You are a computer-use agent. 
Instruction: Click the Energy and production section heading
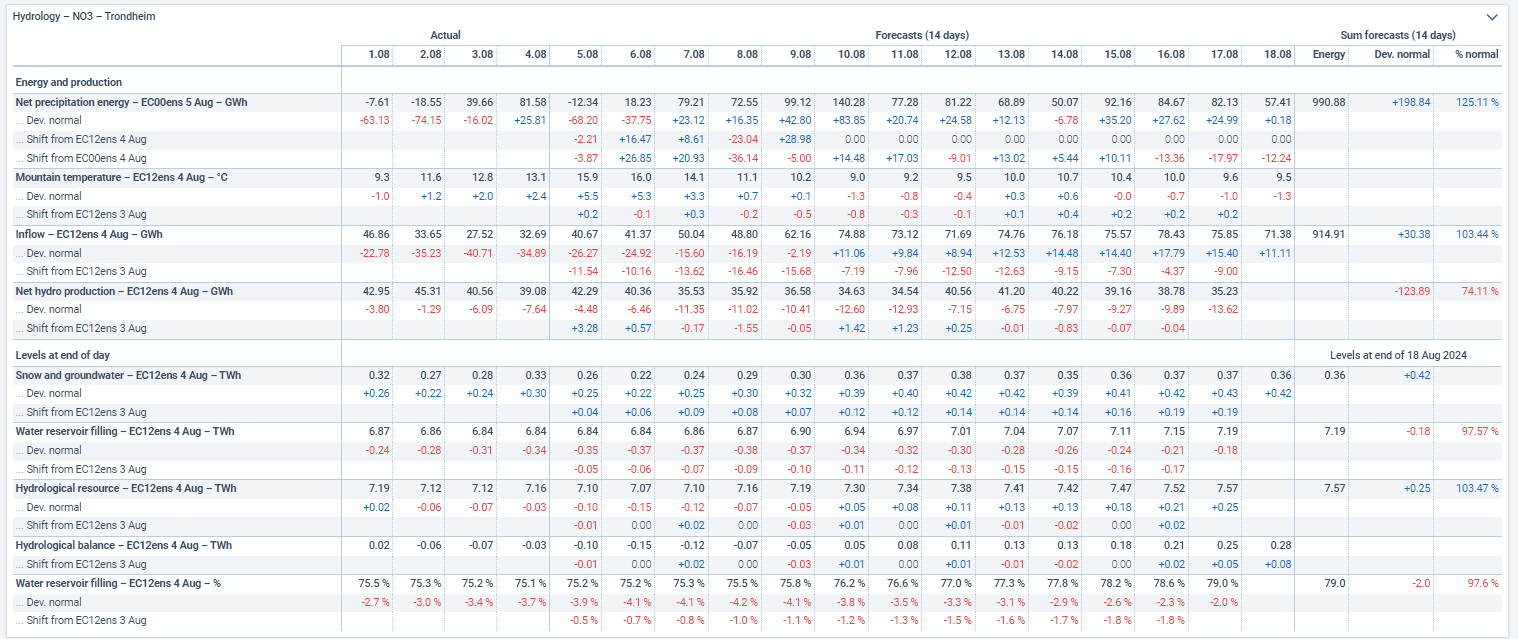69,82
